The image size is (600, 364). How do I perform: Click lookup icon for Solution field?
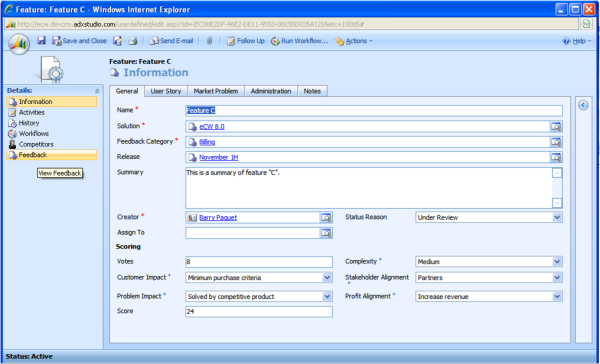pos(556,126)
